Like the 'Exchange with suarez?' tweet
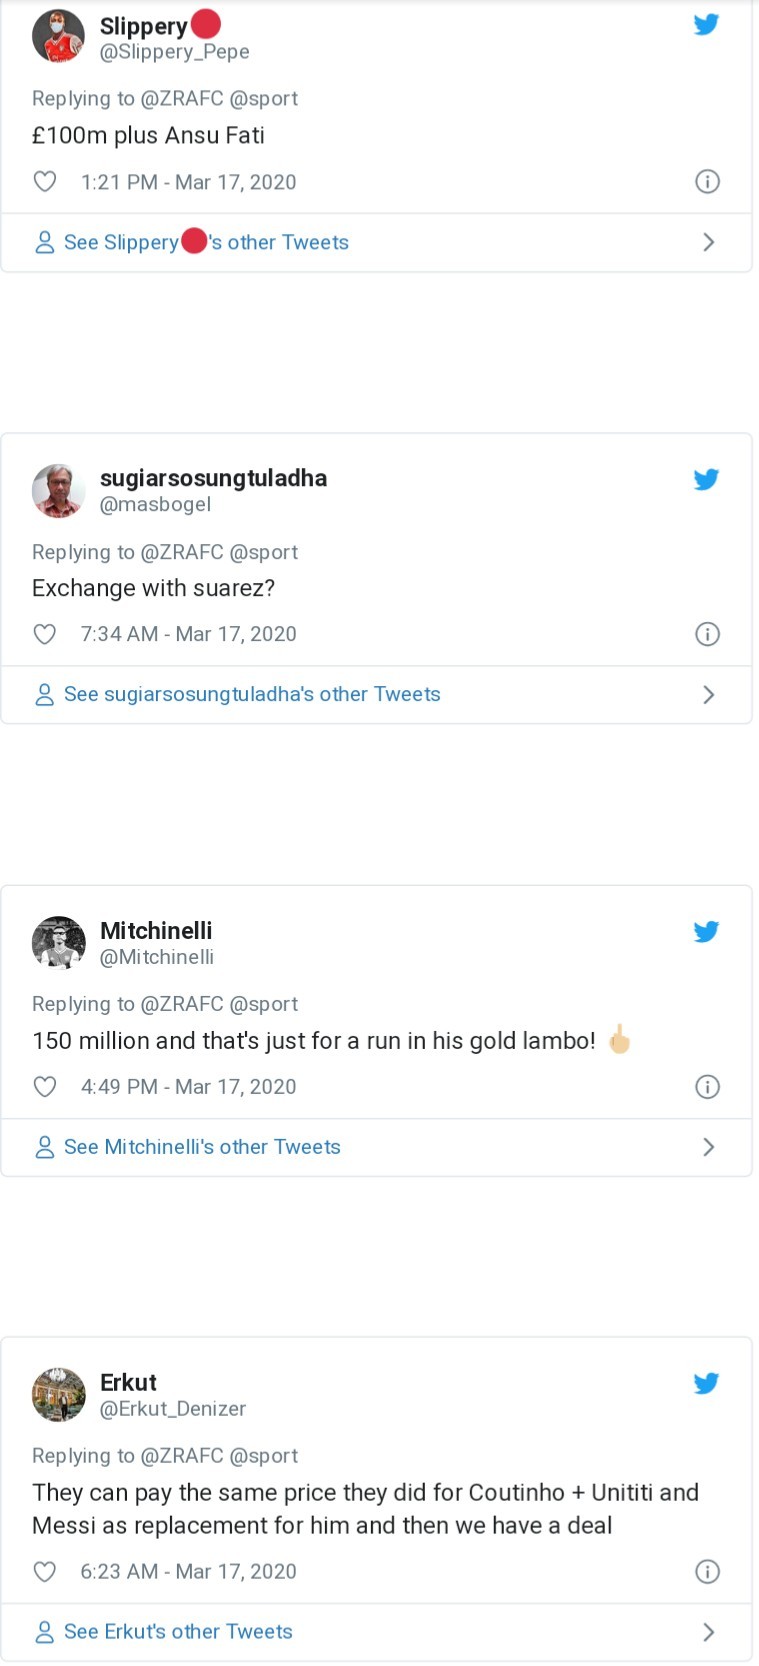 [x=45, y=634]
